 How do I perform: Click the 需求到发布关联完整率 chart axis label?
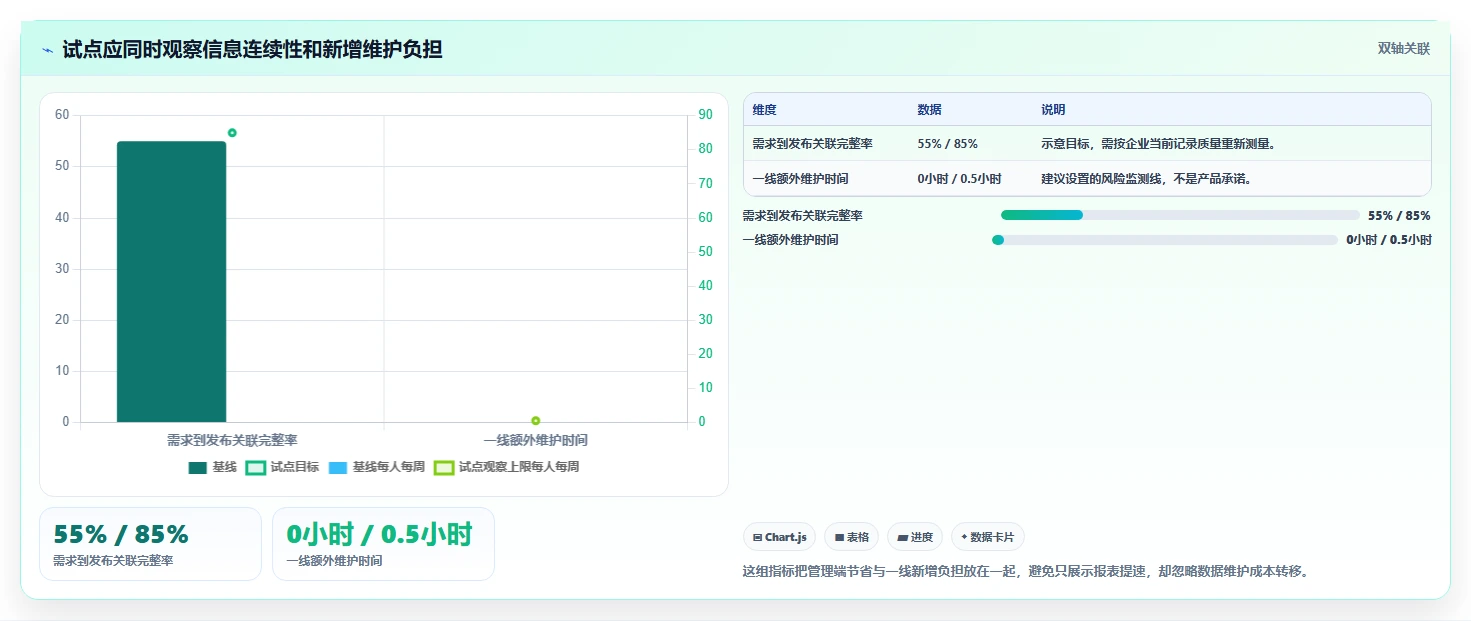(232, 440)
